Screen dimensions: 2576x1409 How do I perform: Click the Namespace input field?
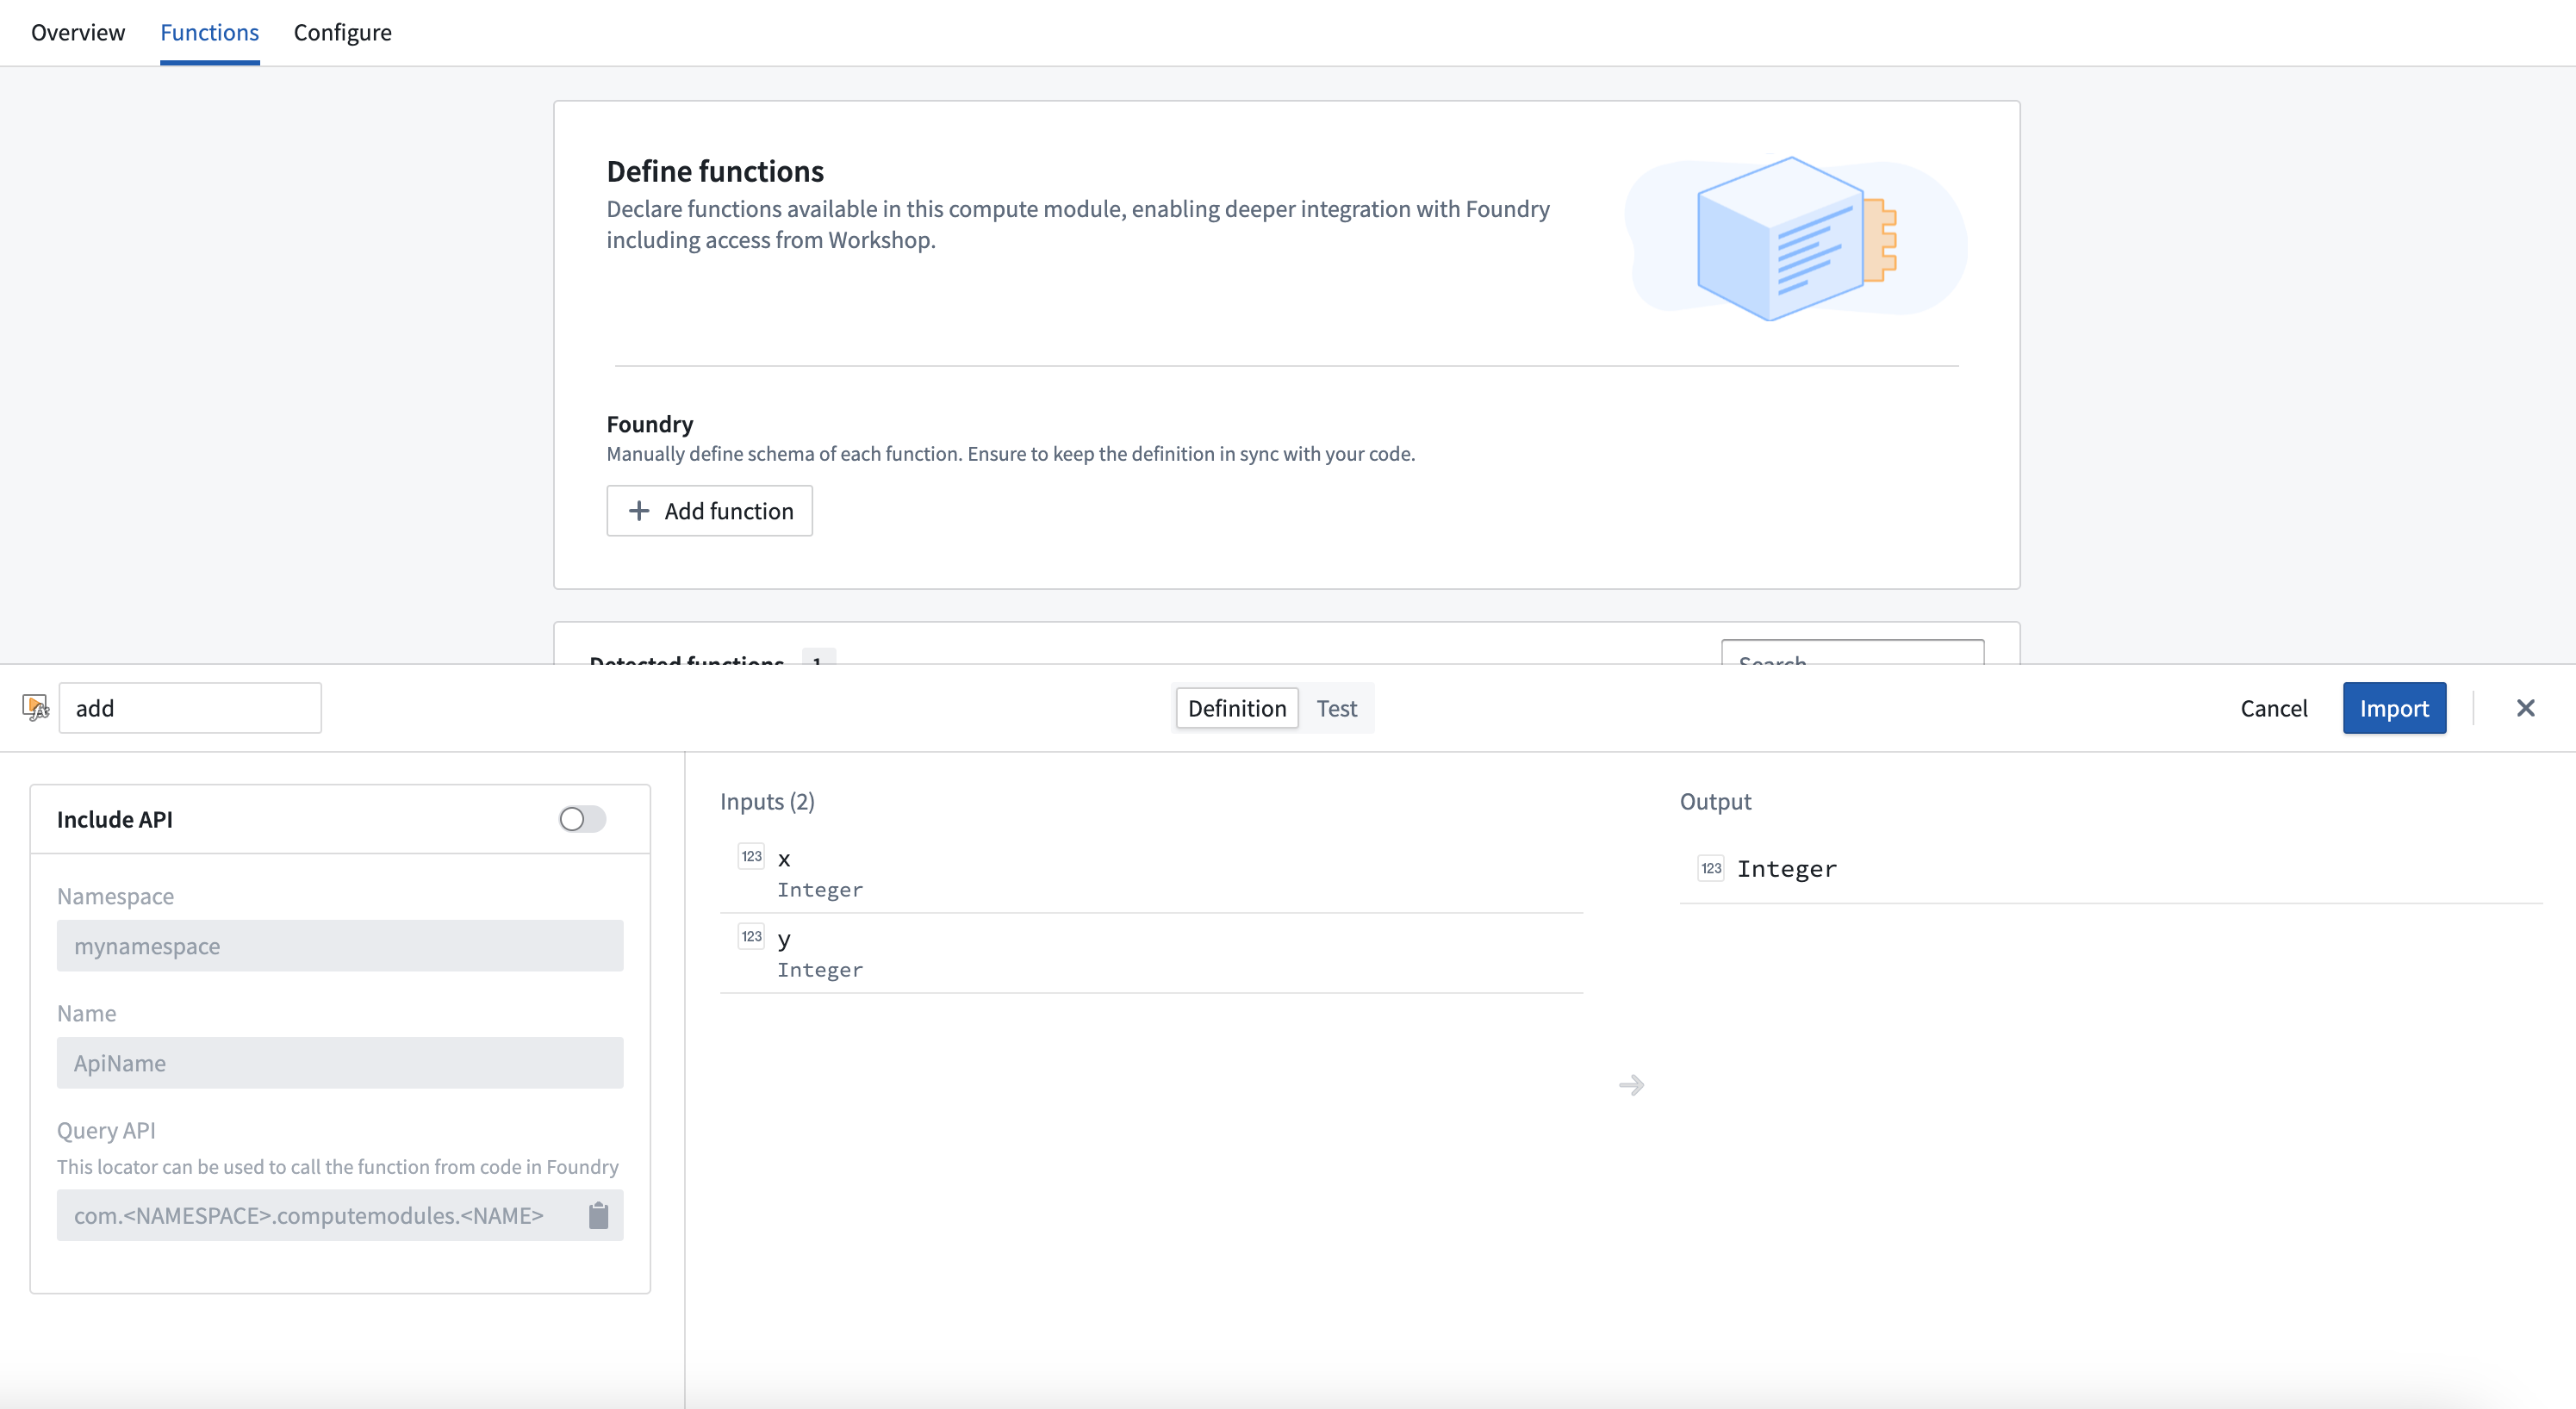pyautogui.click(x=340, y=946)
